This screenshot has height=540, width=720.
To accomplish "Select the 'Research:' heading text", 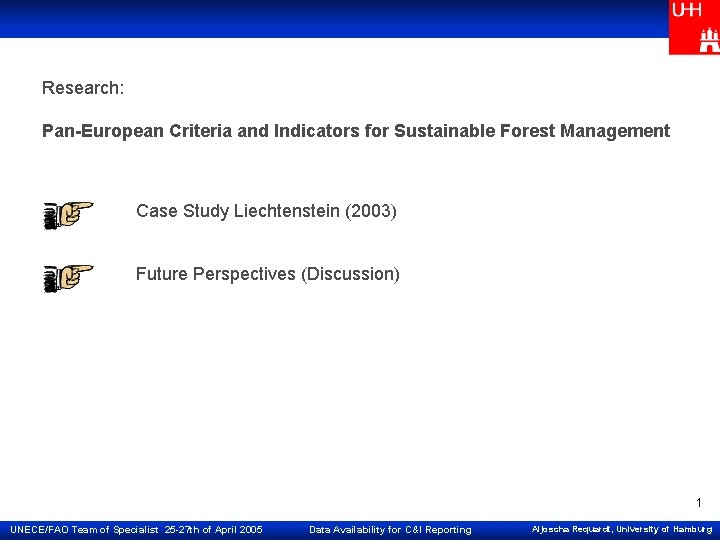I will pos(83,88).
